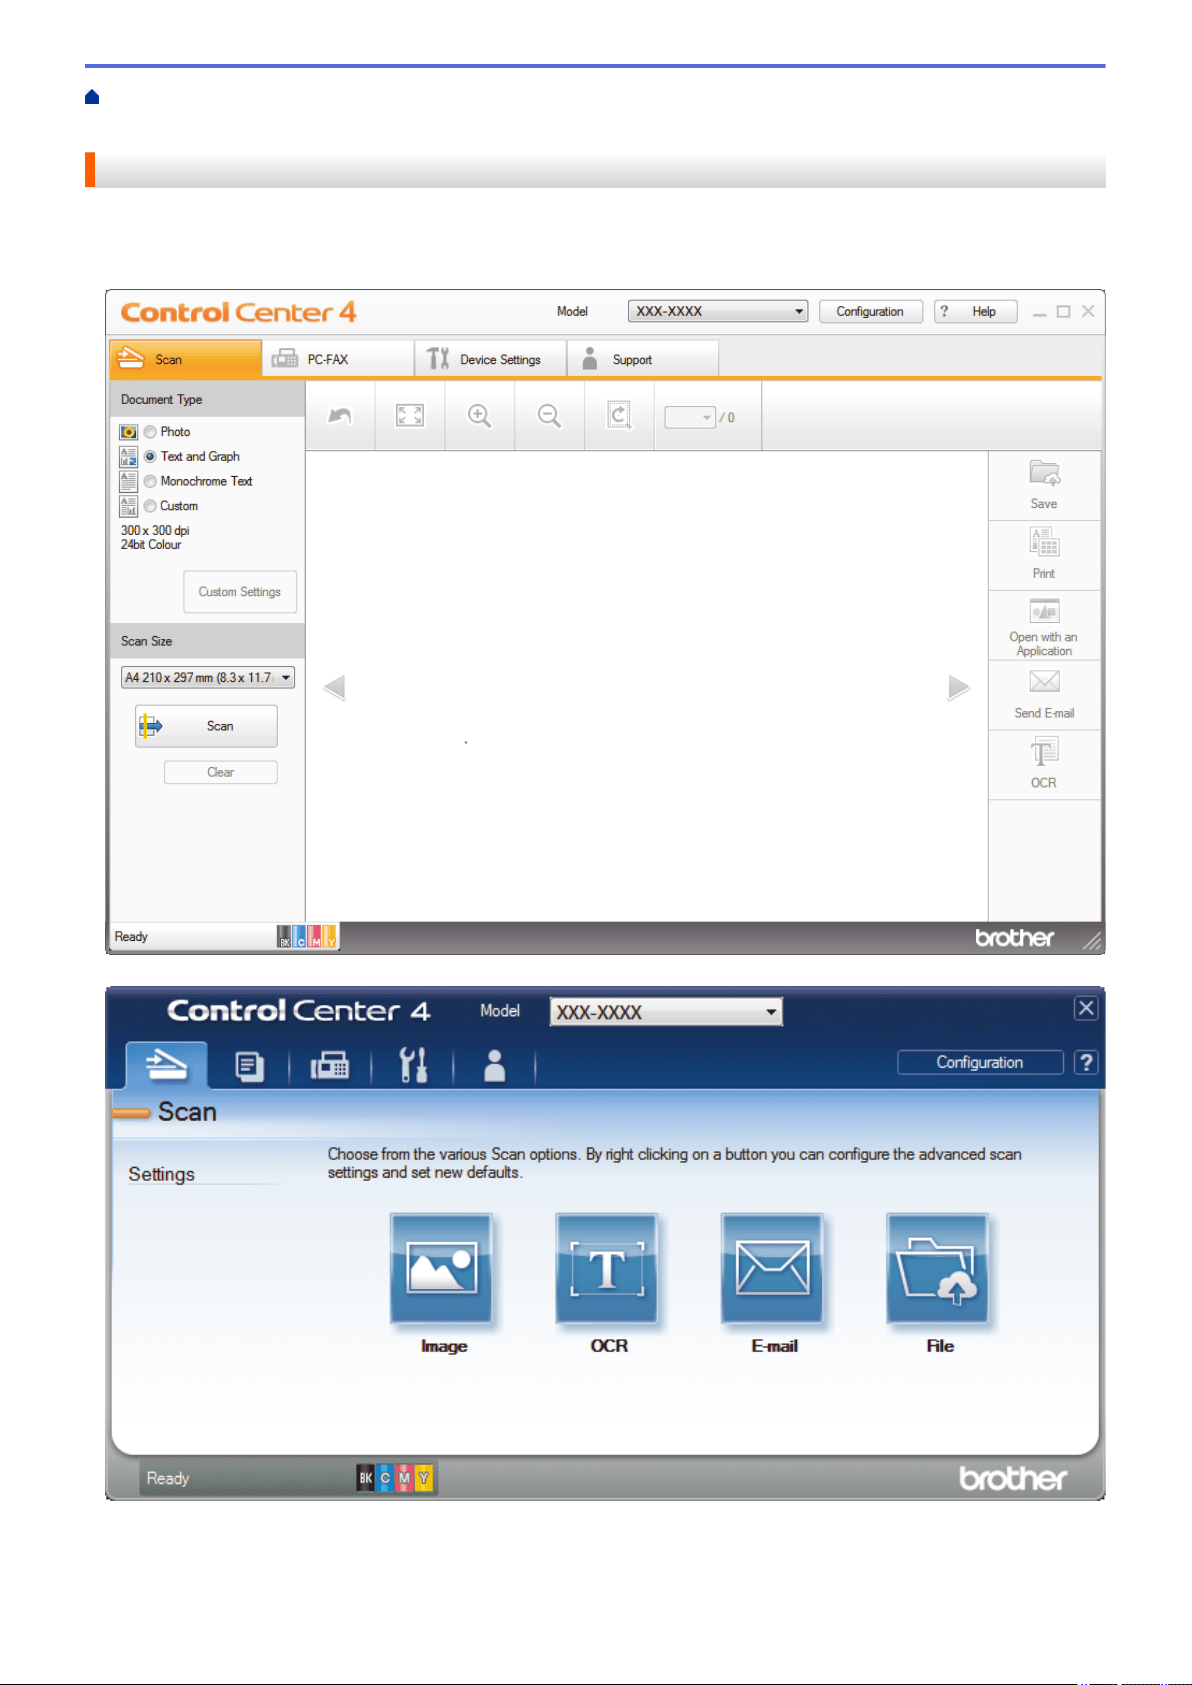This screenshot has width=1192, height=1685.
Task: Click the home icon at page top
Action: click(x=92, y=97)
